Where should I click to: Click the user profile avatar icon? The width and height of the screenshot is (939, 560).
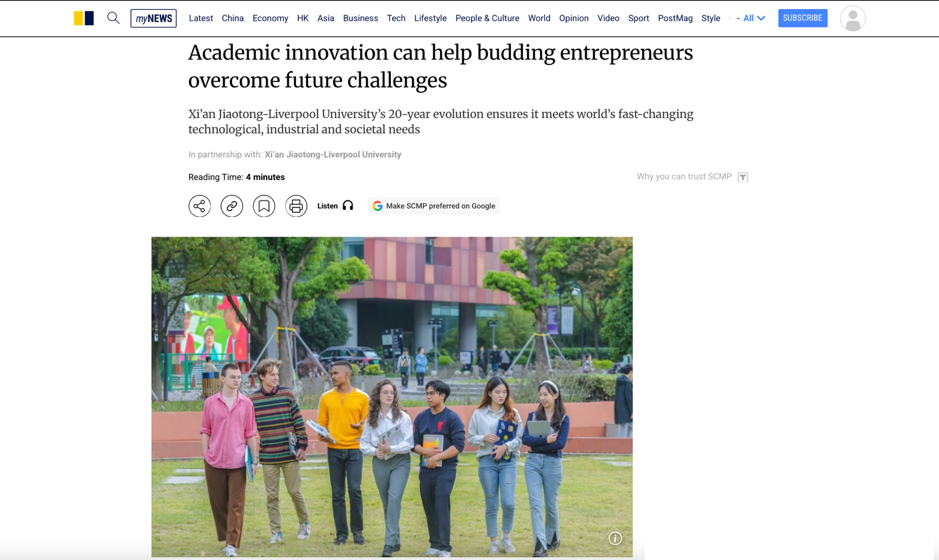click(x=853, y=19)
